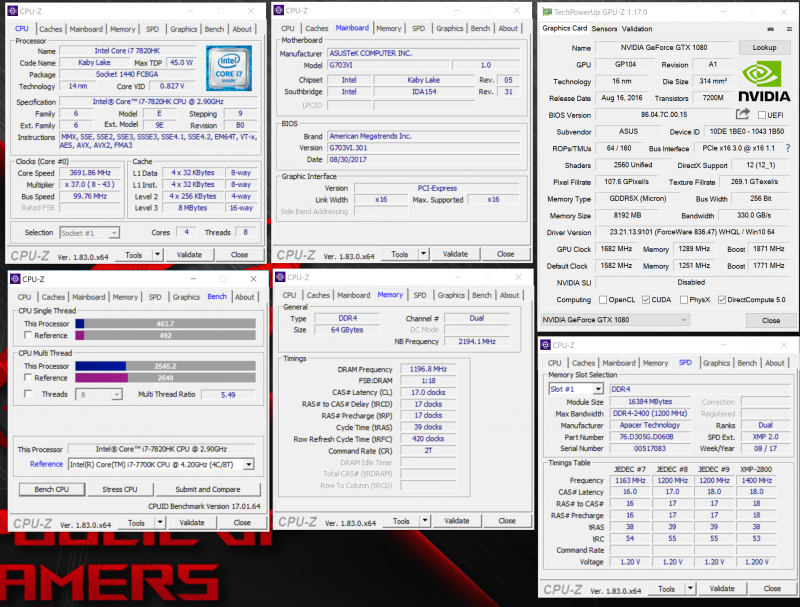Click the Driver Version value in GPU-Z
This screenshot has width=800, height=607.
(x=692, y=232)
